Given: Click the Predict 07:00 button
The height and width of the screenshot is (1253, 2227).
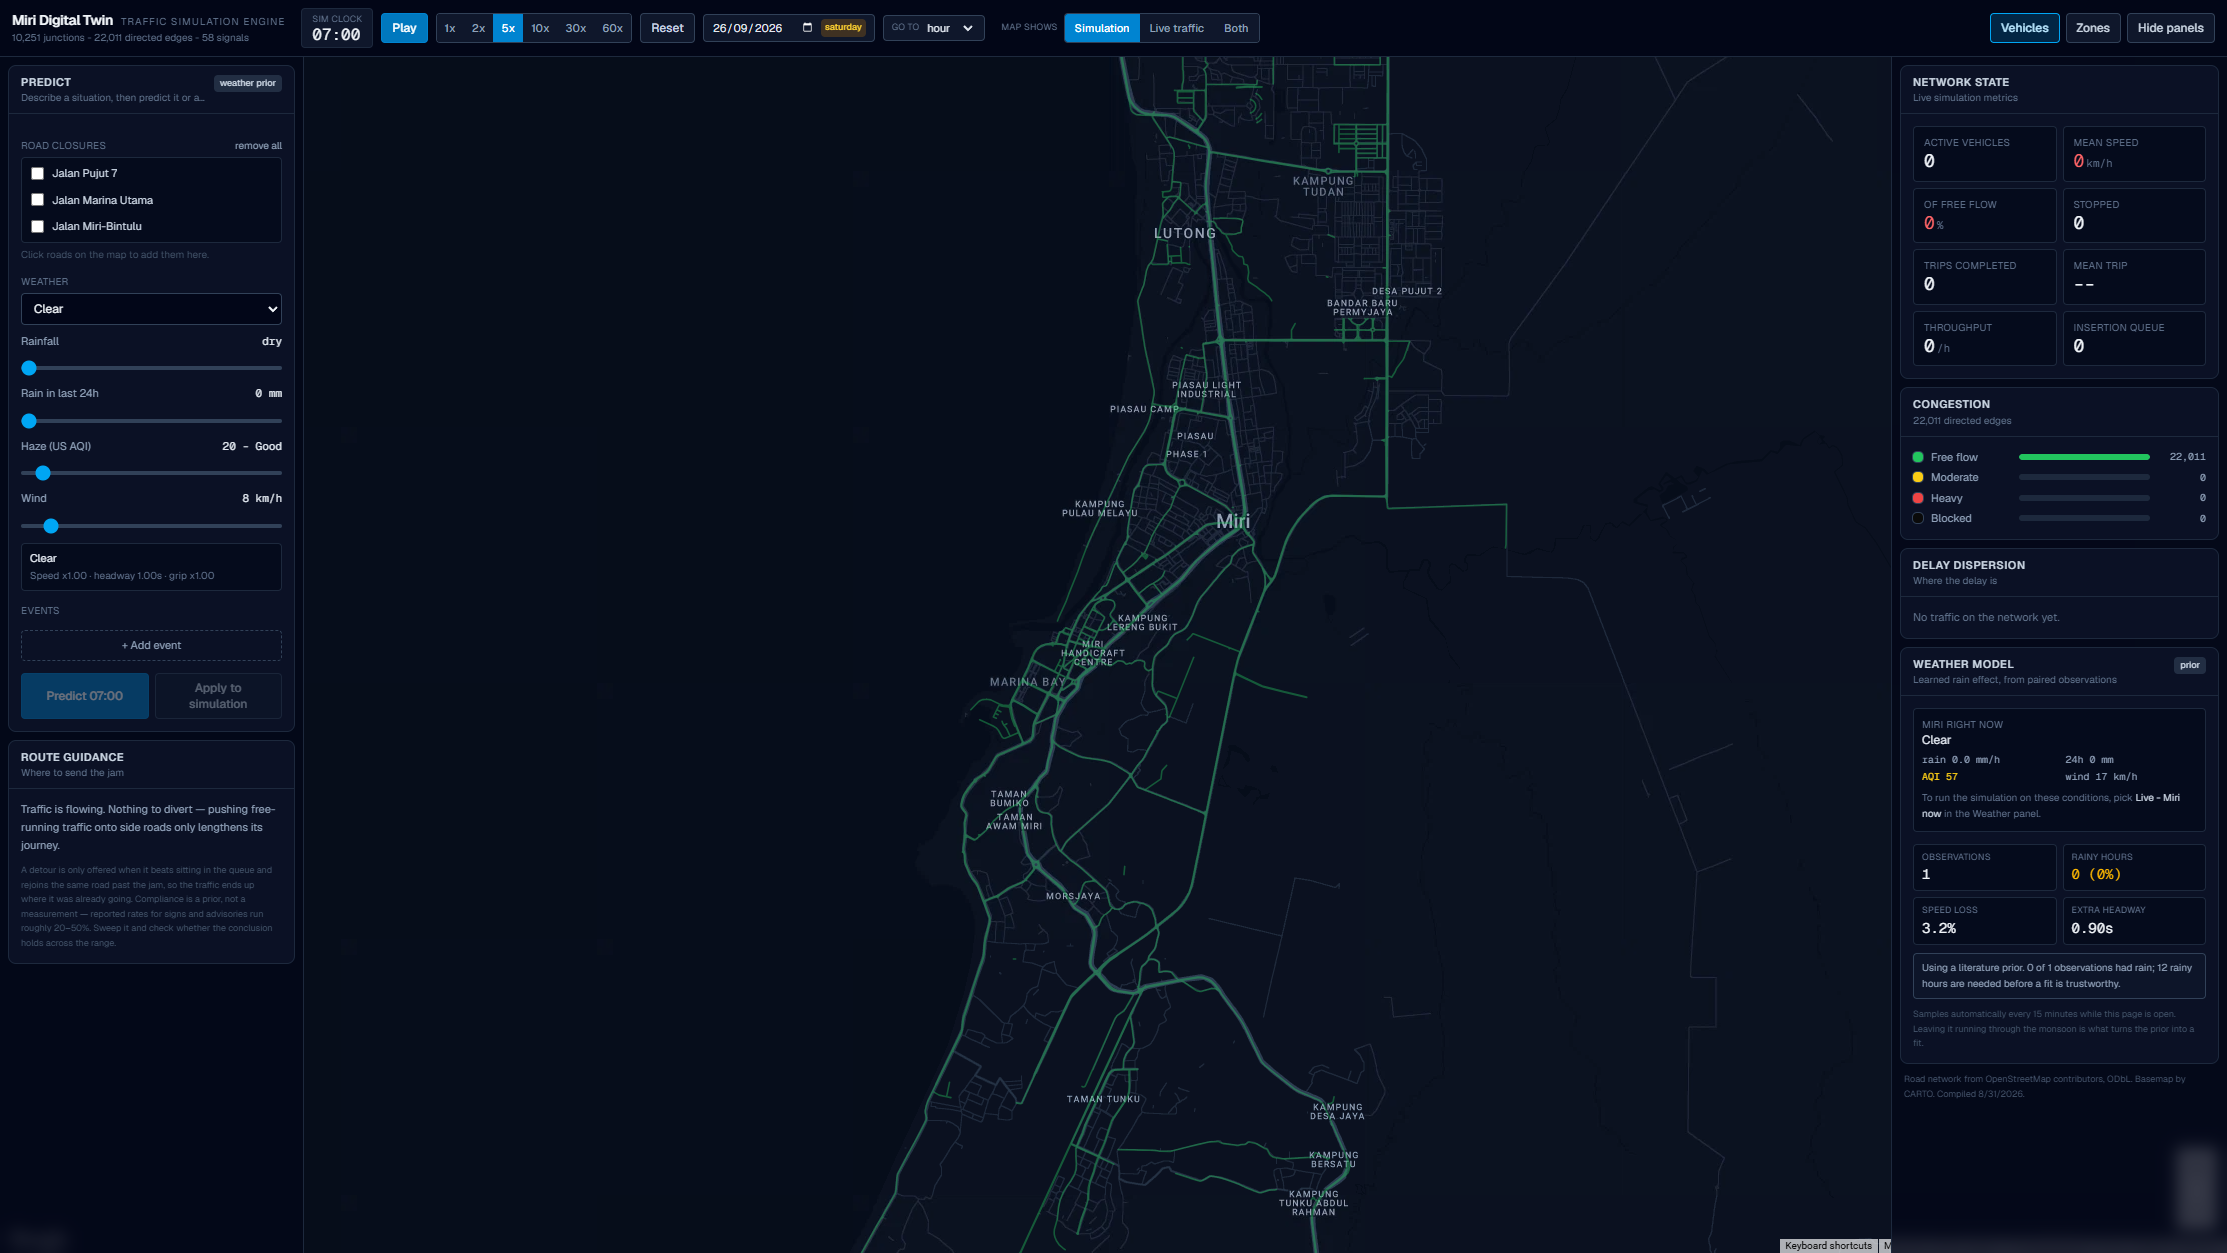Looking at the screenshot, I should [x=85, y=696].
